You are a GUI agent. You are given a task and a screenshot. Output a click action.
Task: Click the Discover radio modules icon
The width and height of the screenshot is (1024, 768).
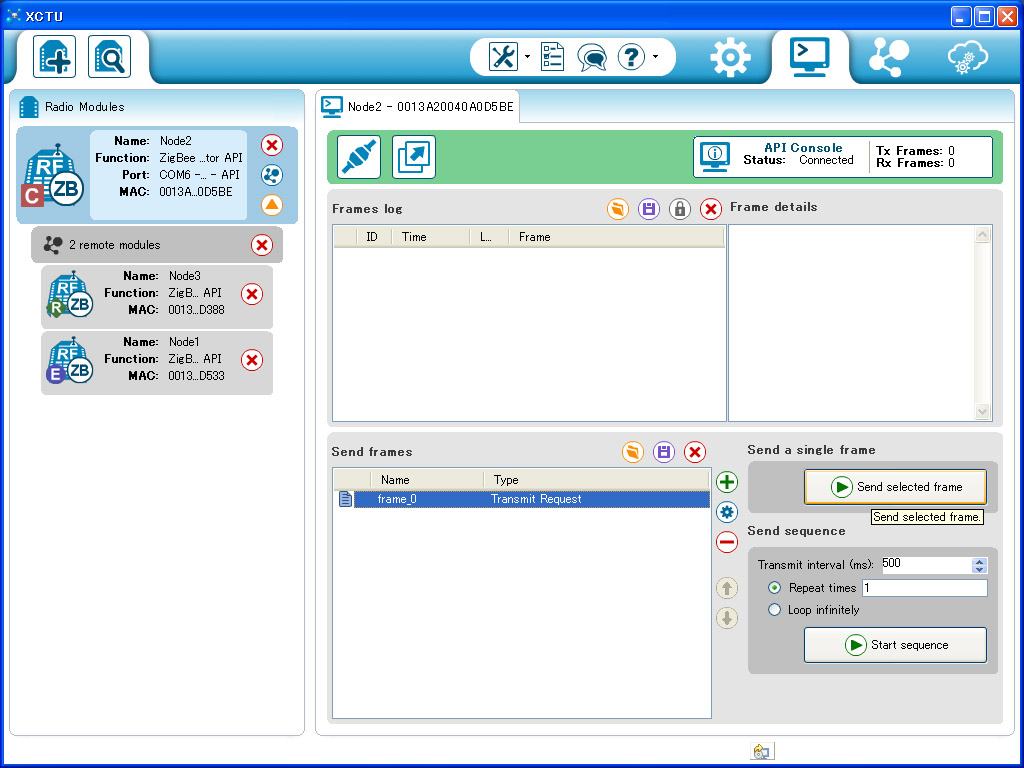pyautogui.click(x=109, y=57)
